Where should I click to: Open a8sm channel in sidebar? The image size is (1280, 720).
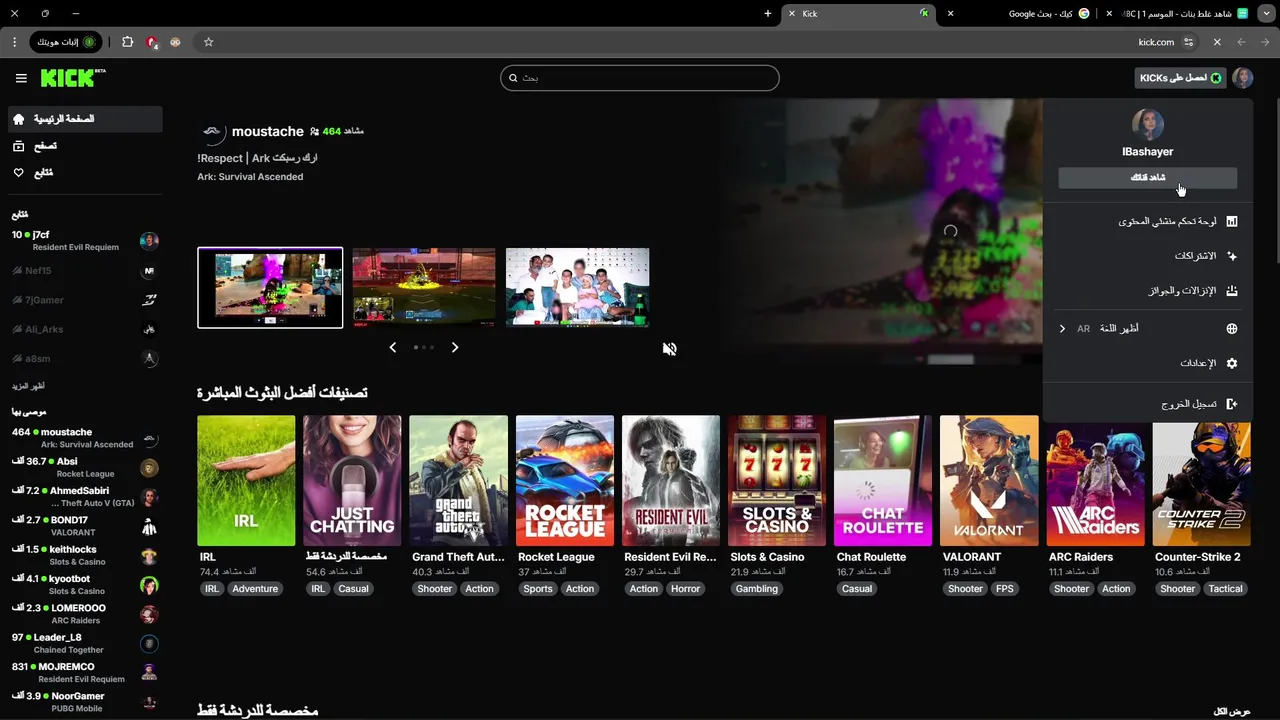[85, 358]
